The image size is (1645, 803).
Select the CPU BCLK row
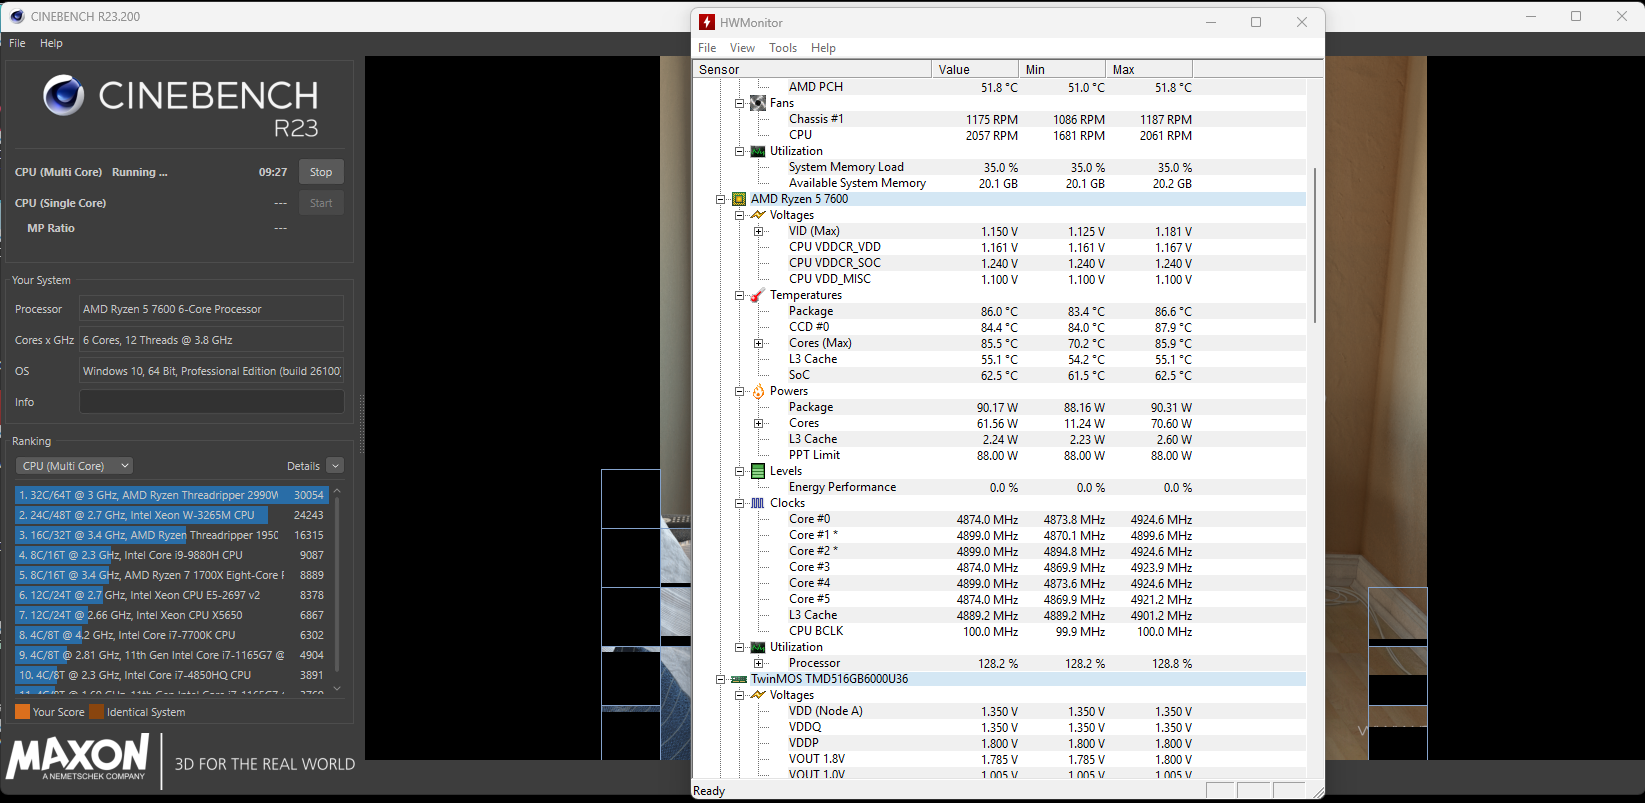pos(999,631)
